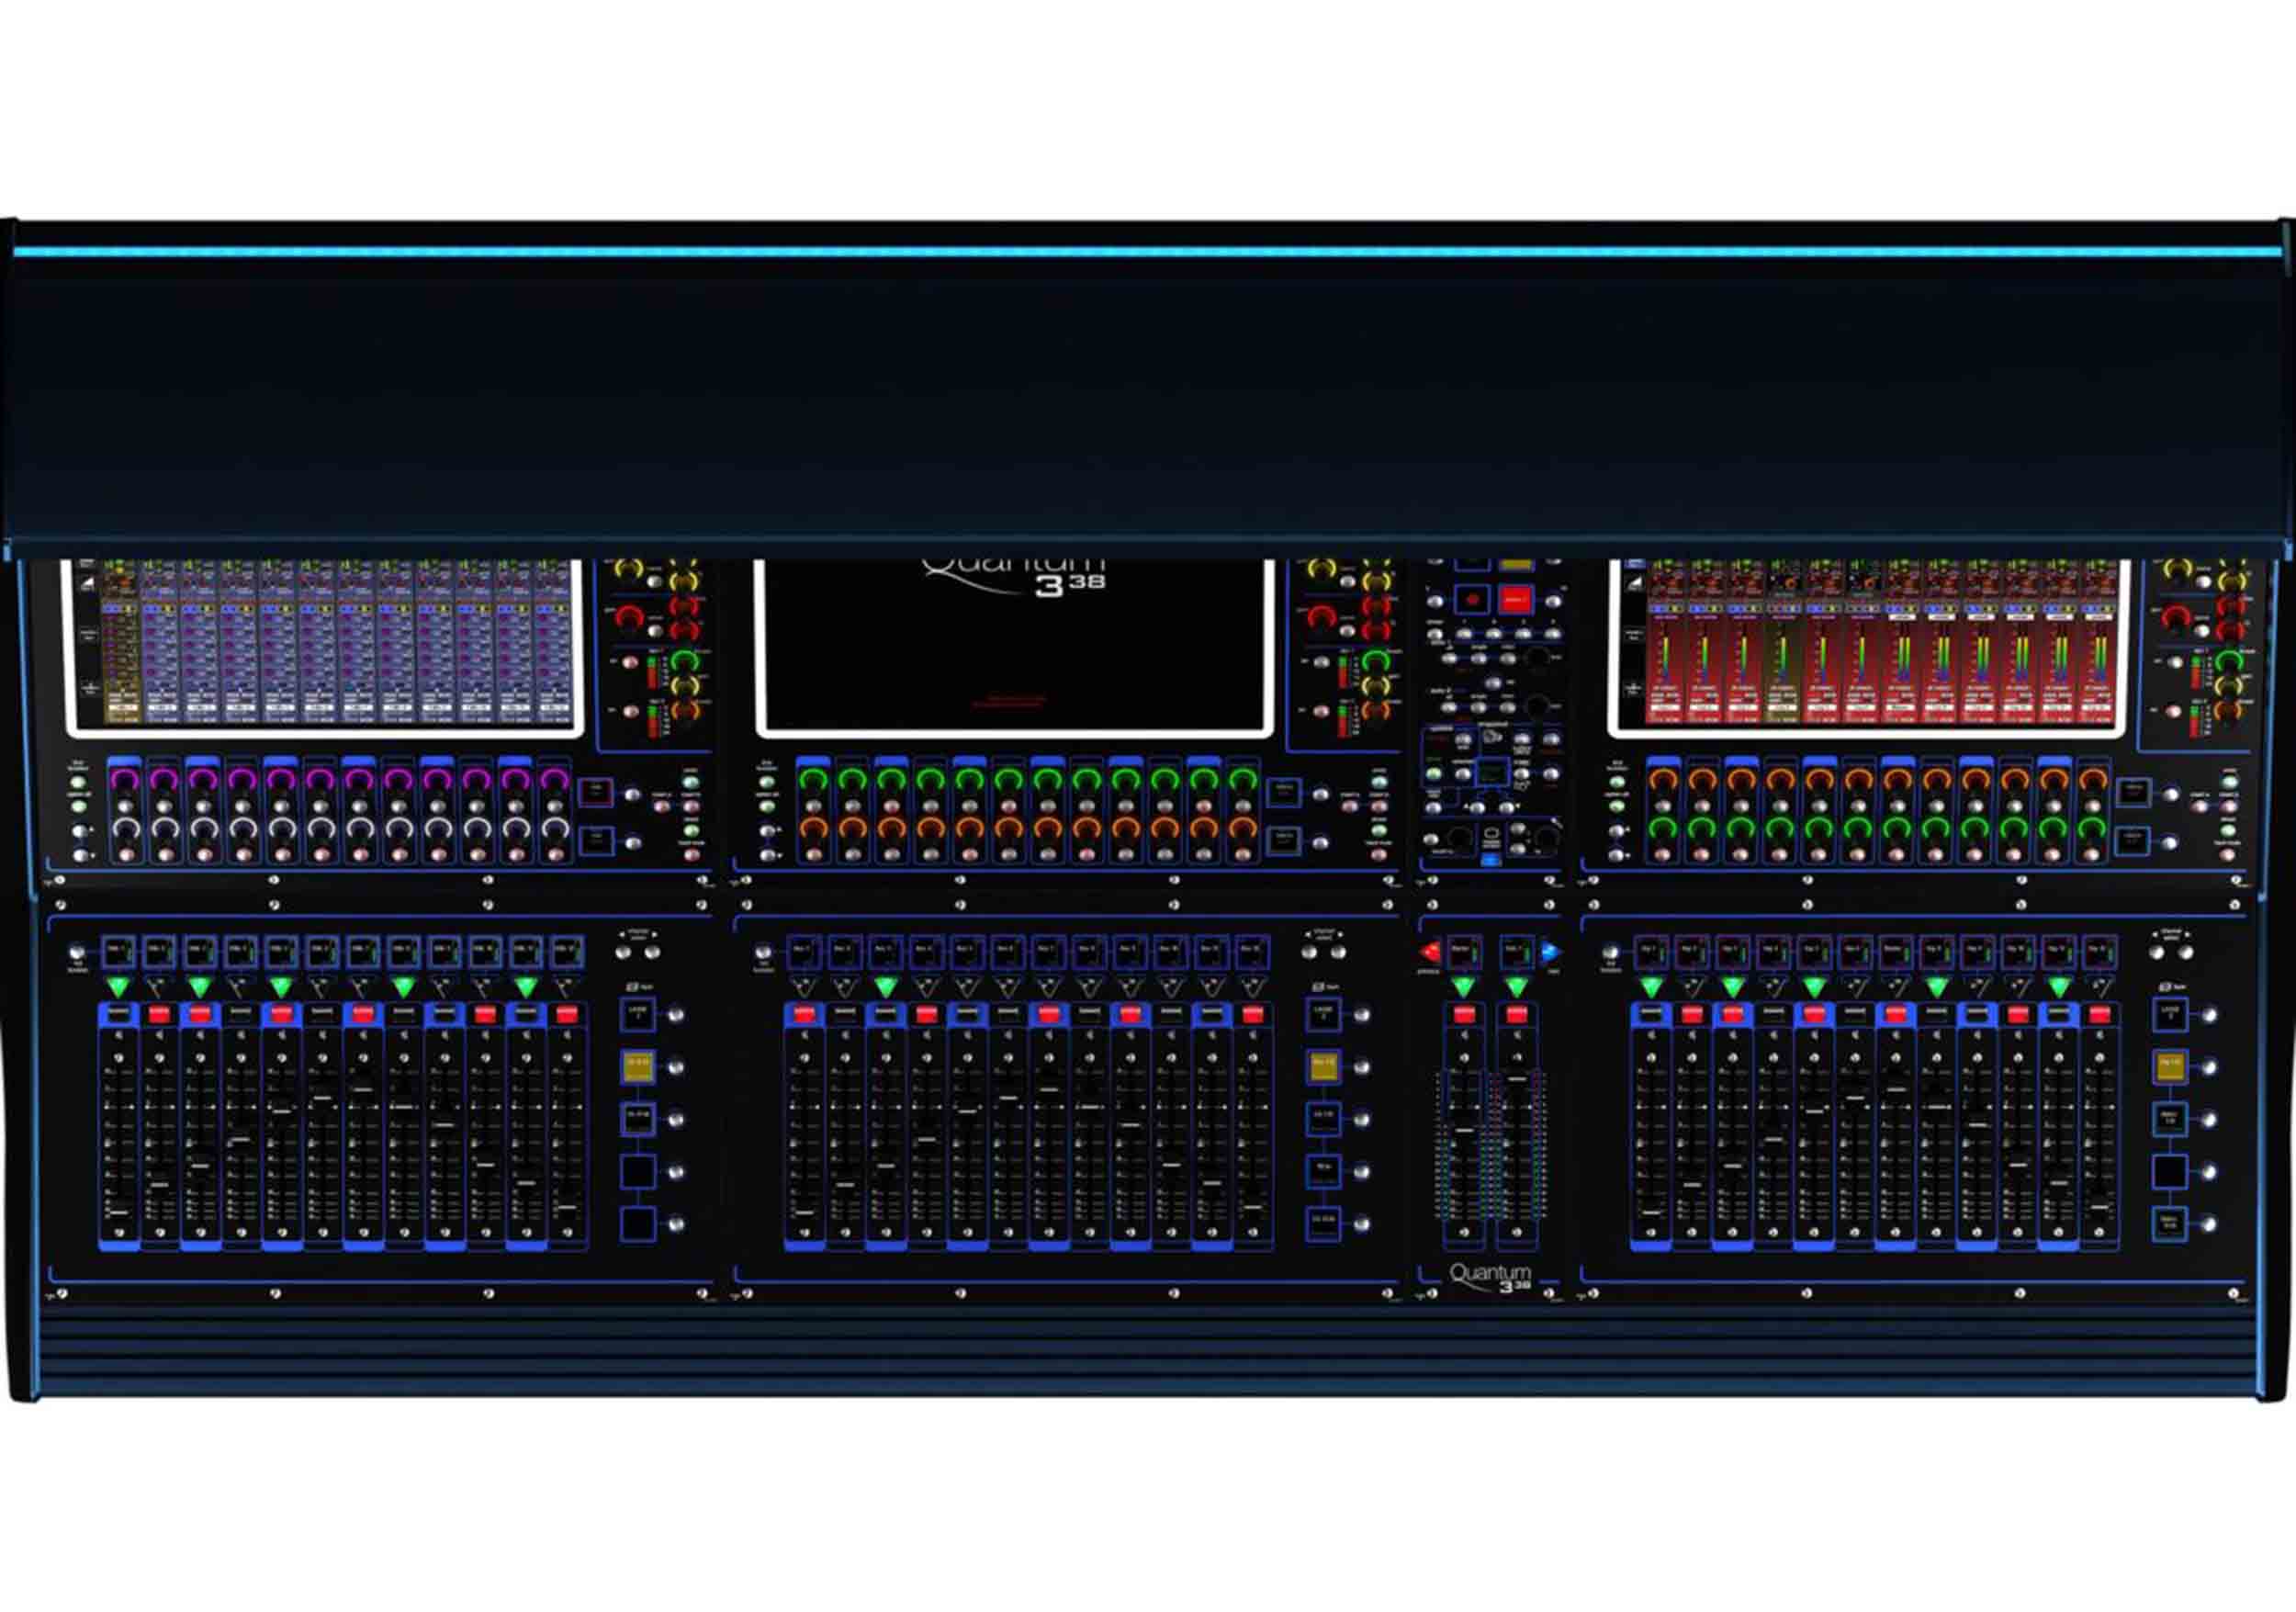Select the yellow lit layer button in left bank
The width and height of the screenshot is (2296, 1612).
[x=638, y=1066]
